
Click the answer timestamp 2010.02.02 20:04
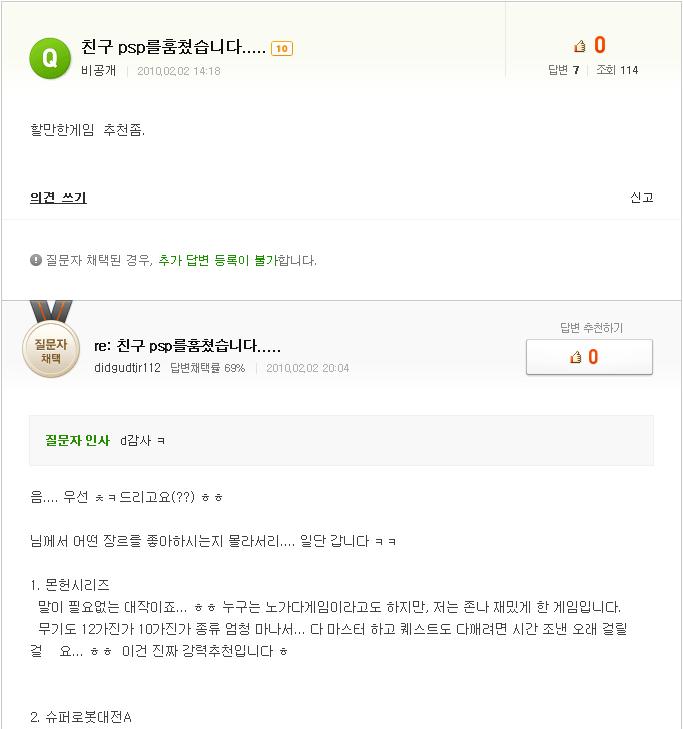[307, 368]
